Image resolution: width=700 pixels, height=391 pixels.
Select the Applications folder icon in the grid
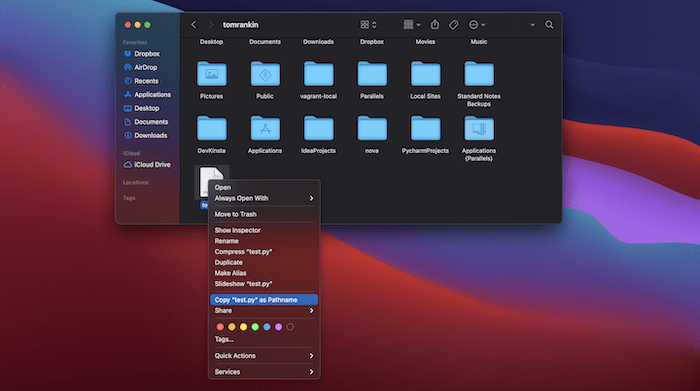[x=265, y=129]
